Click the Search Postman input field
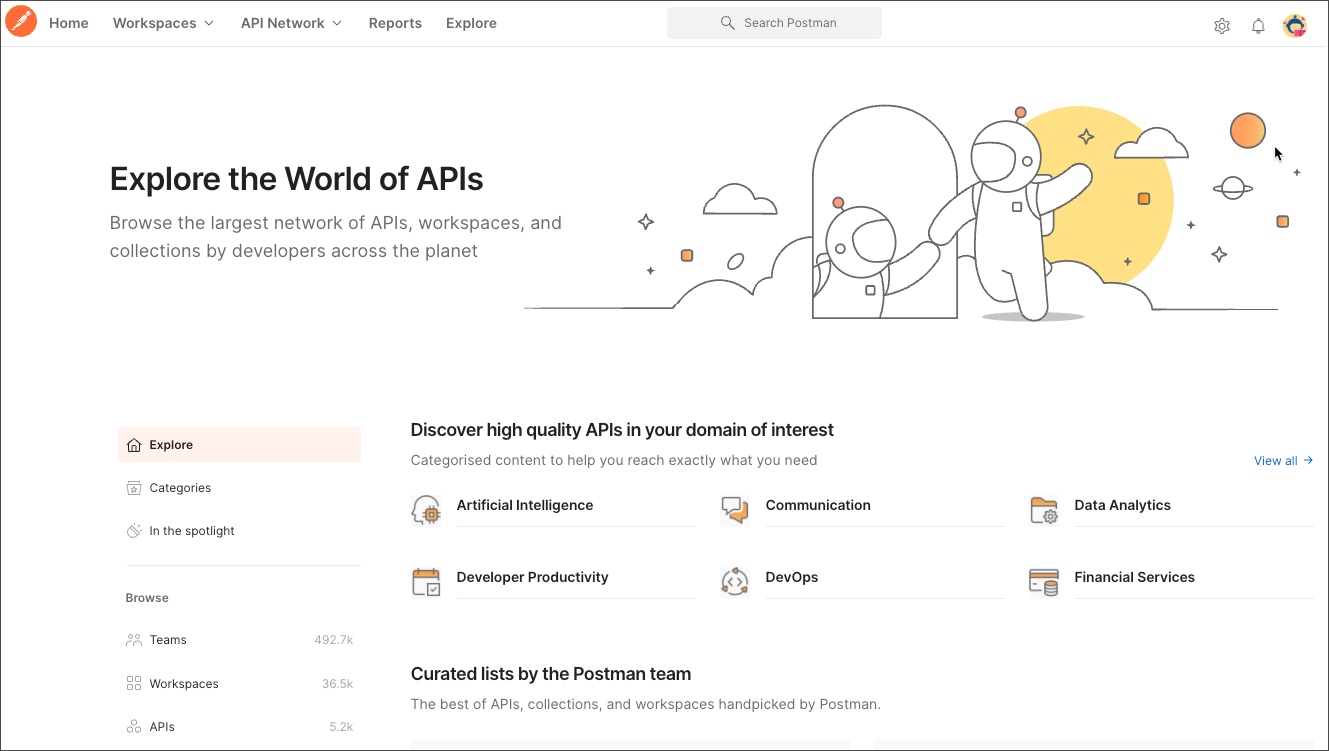Image resolution: width=1329 pixels, height=751 pixels. click(774, 23)
